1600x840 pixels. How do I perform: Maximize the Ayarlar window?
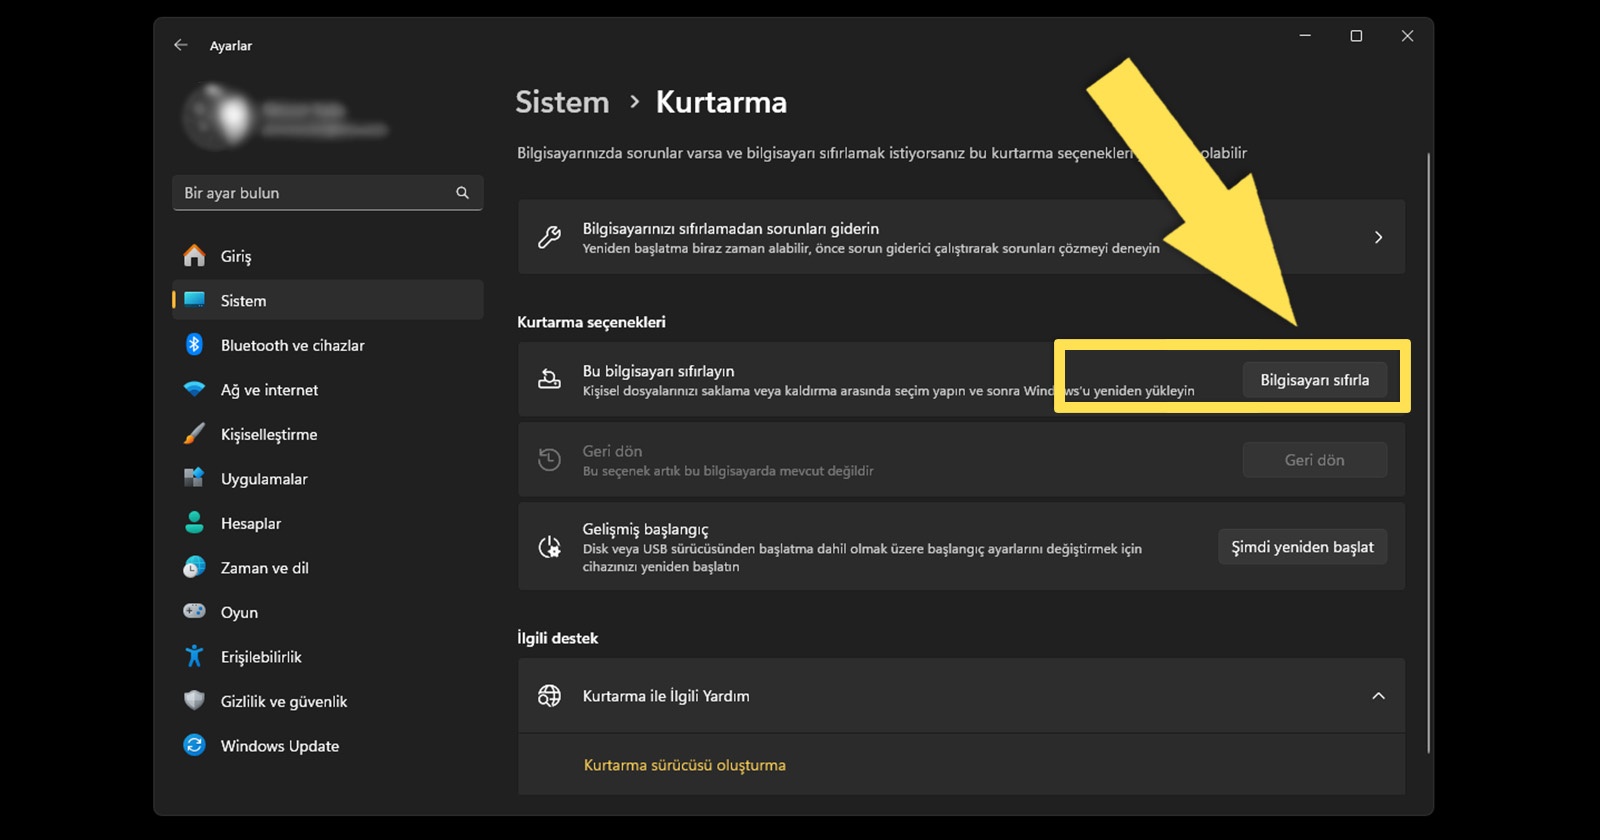[x=1356, y=36]
